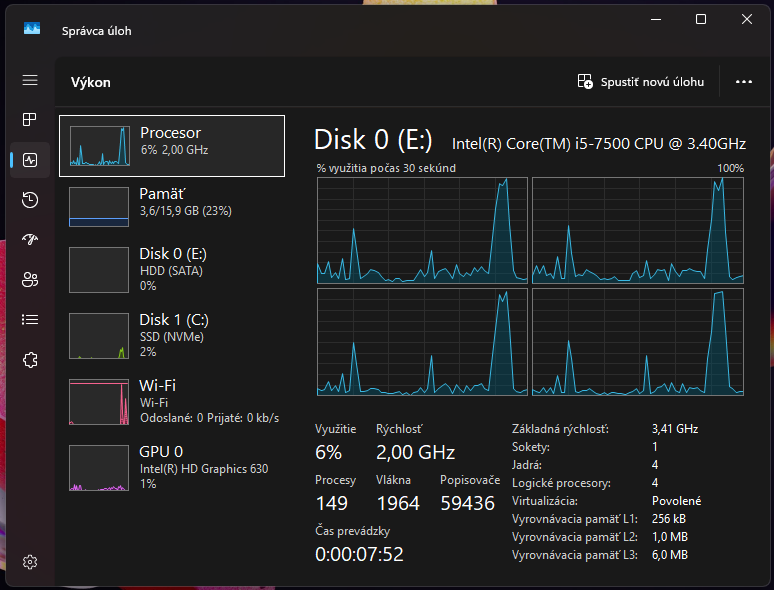This screenshot has width=774, height=590.
Task: Click the Task Manager title bar icon
Action: click(32, 30)
